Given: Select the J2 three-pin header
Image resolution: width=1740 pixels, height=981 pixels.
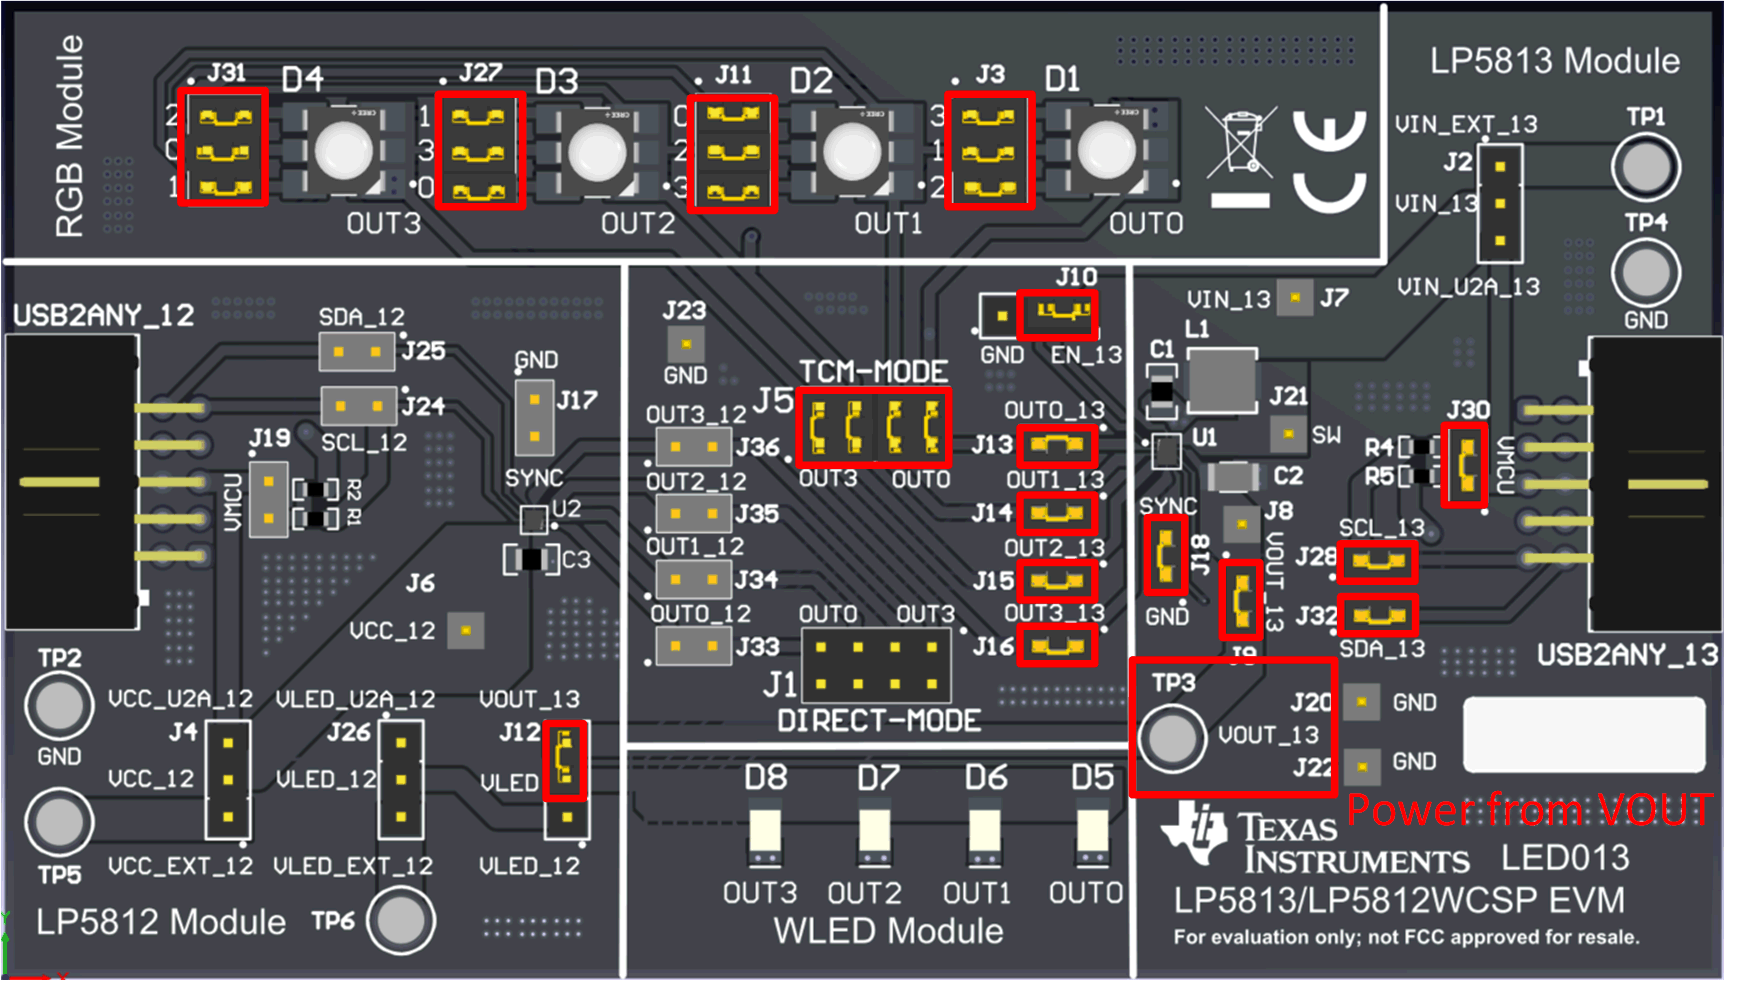Looking at the screenshot, I should coord(1500,204).
